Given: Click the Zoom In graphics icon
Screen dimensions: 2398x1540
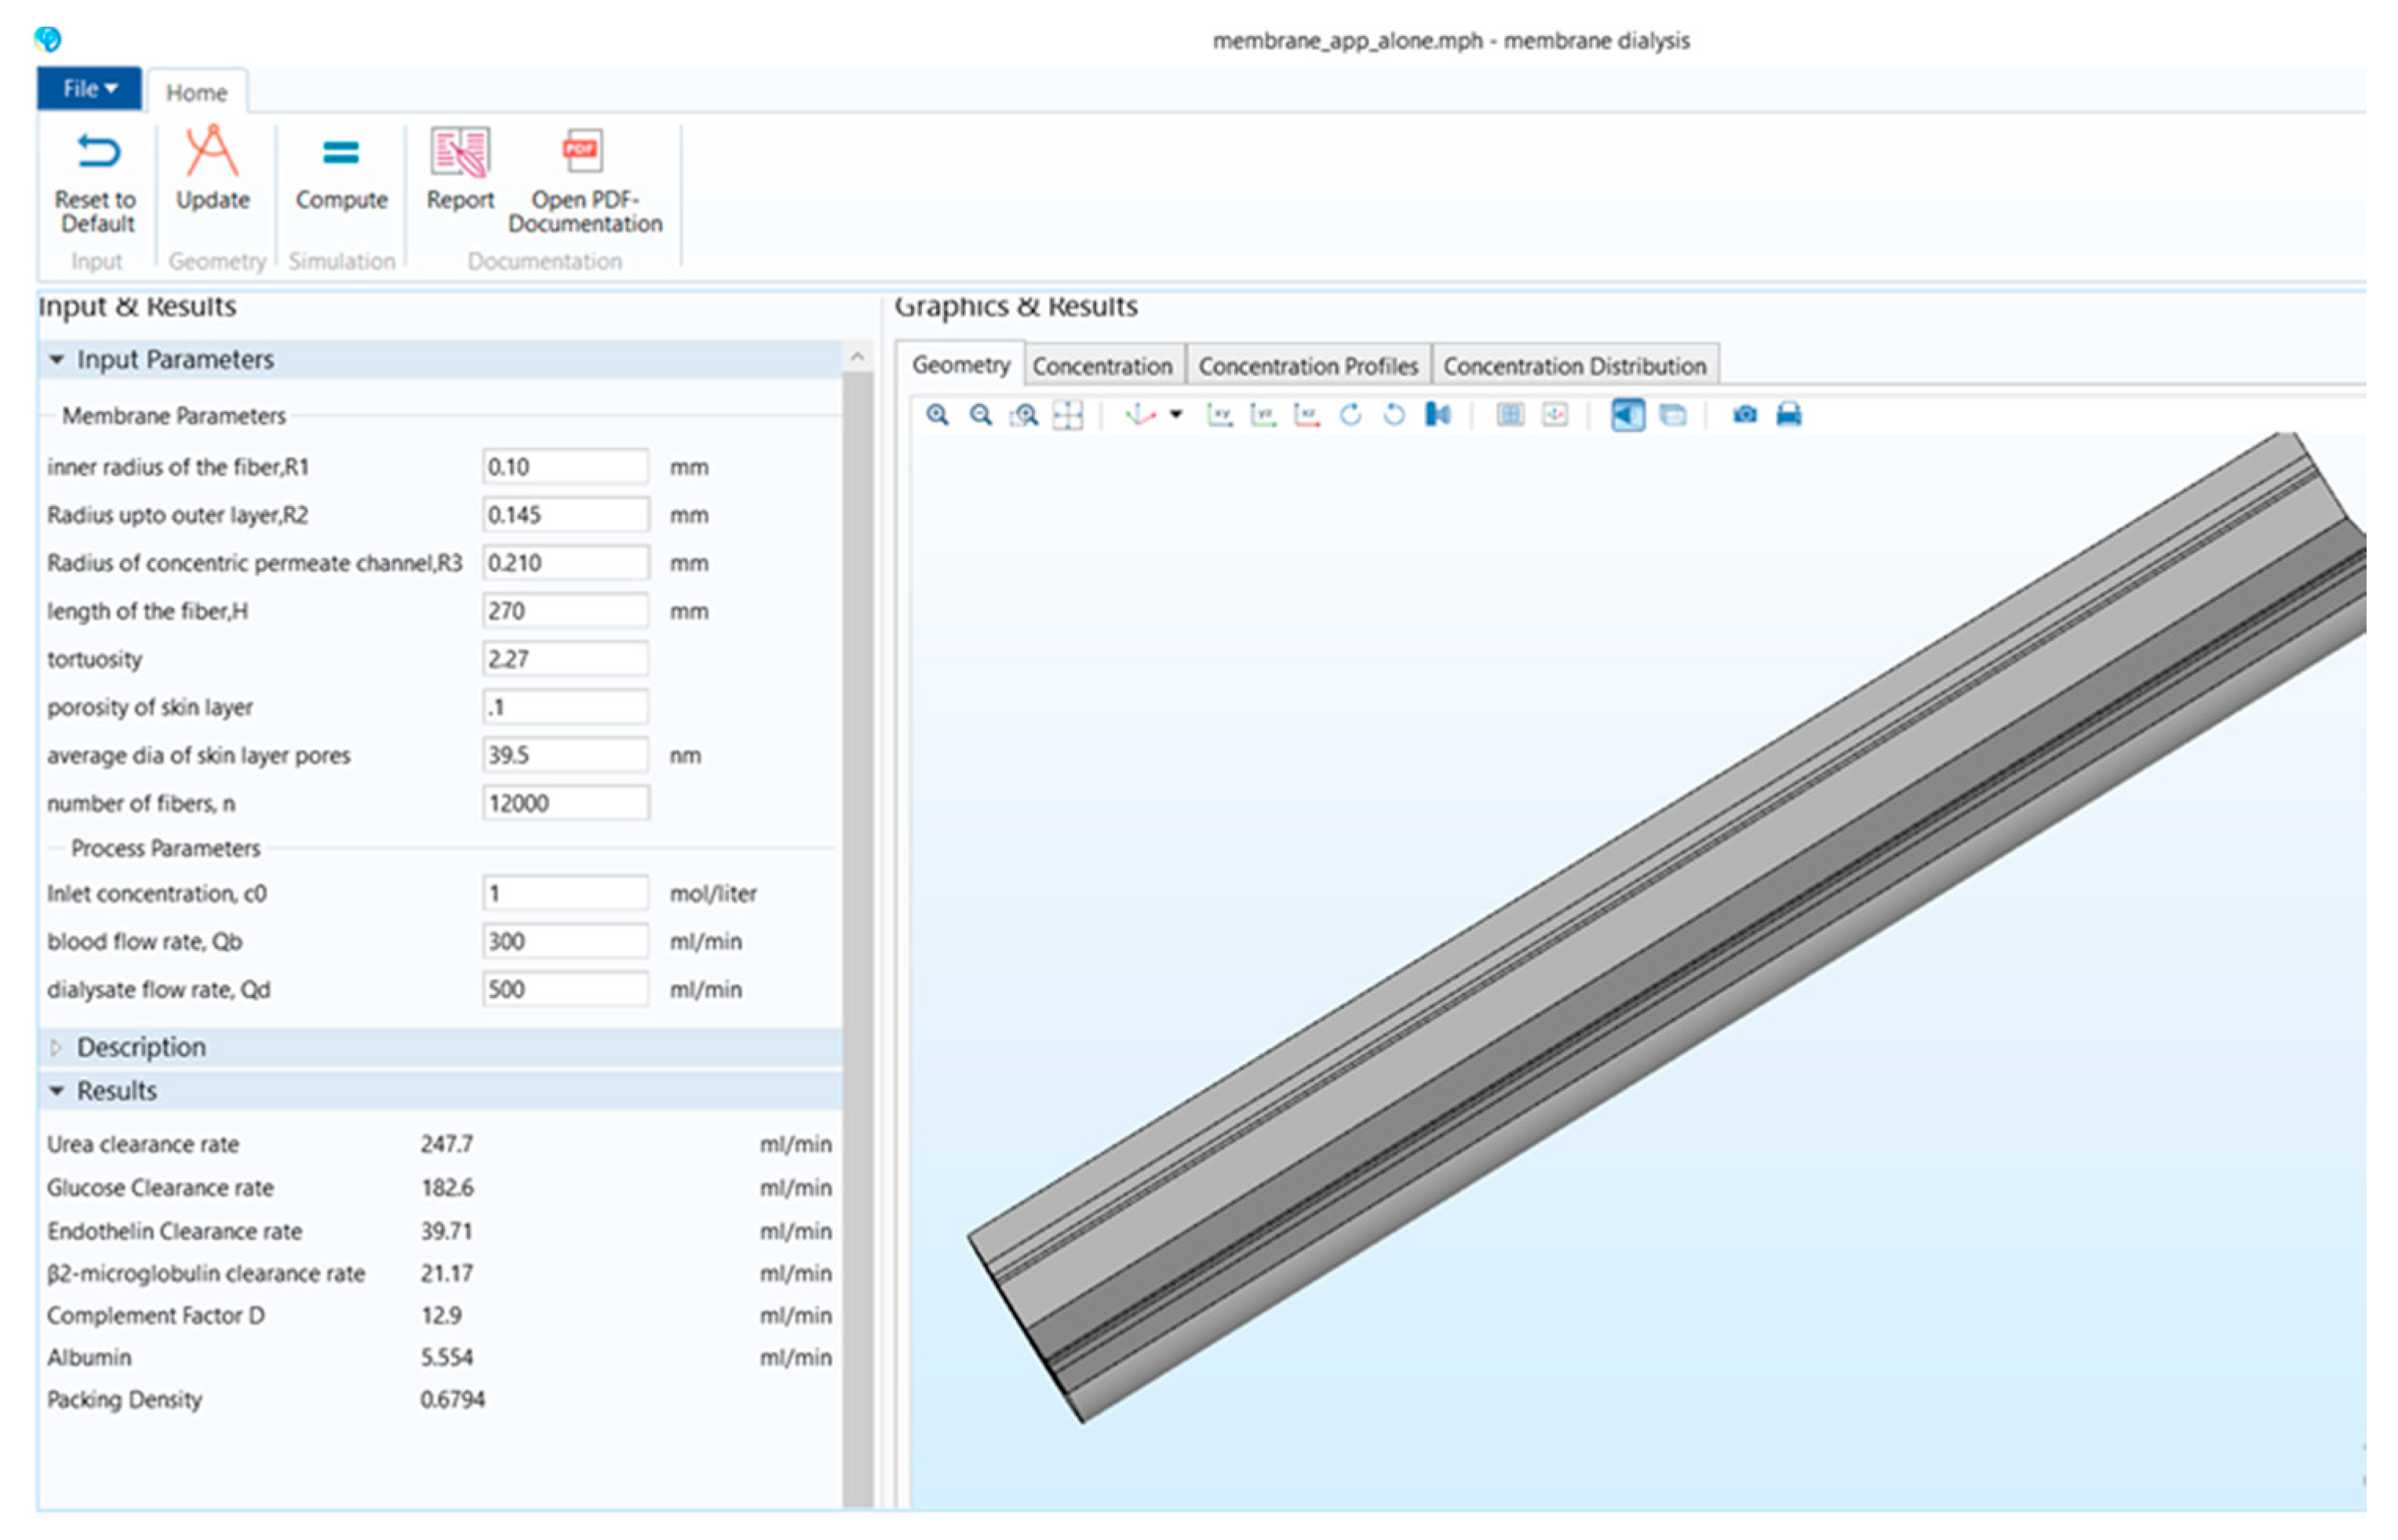Looking at the screenshot, I should (936, 415).
